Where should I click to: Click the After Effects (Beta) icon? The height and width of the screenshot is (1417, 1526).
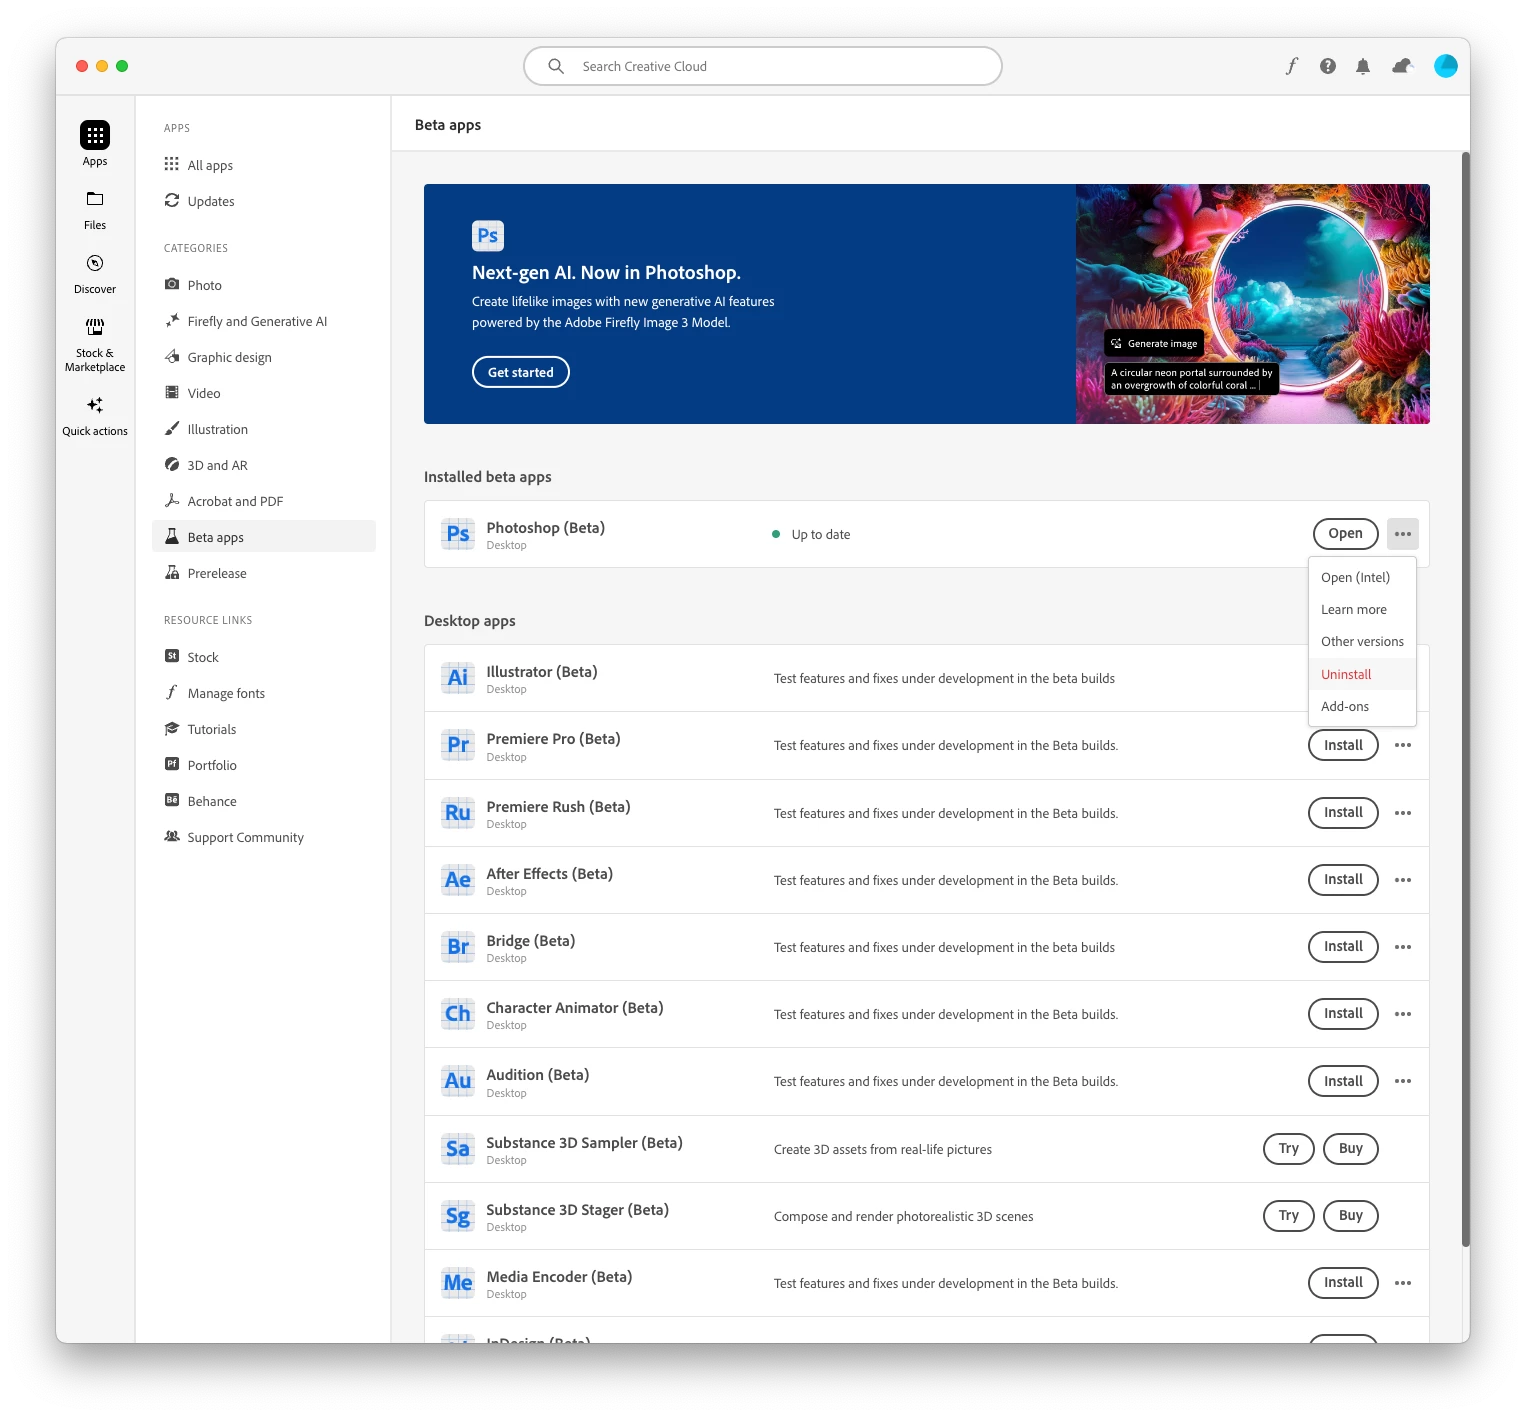coord(458,880)
